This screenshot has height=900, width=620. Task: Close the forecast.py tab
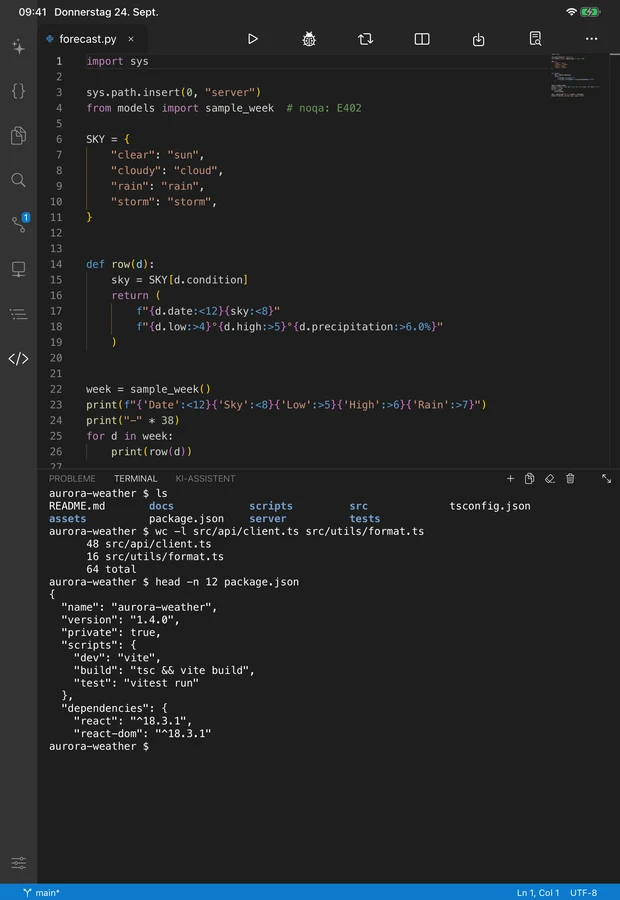(131, 39)
